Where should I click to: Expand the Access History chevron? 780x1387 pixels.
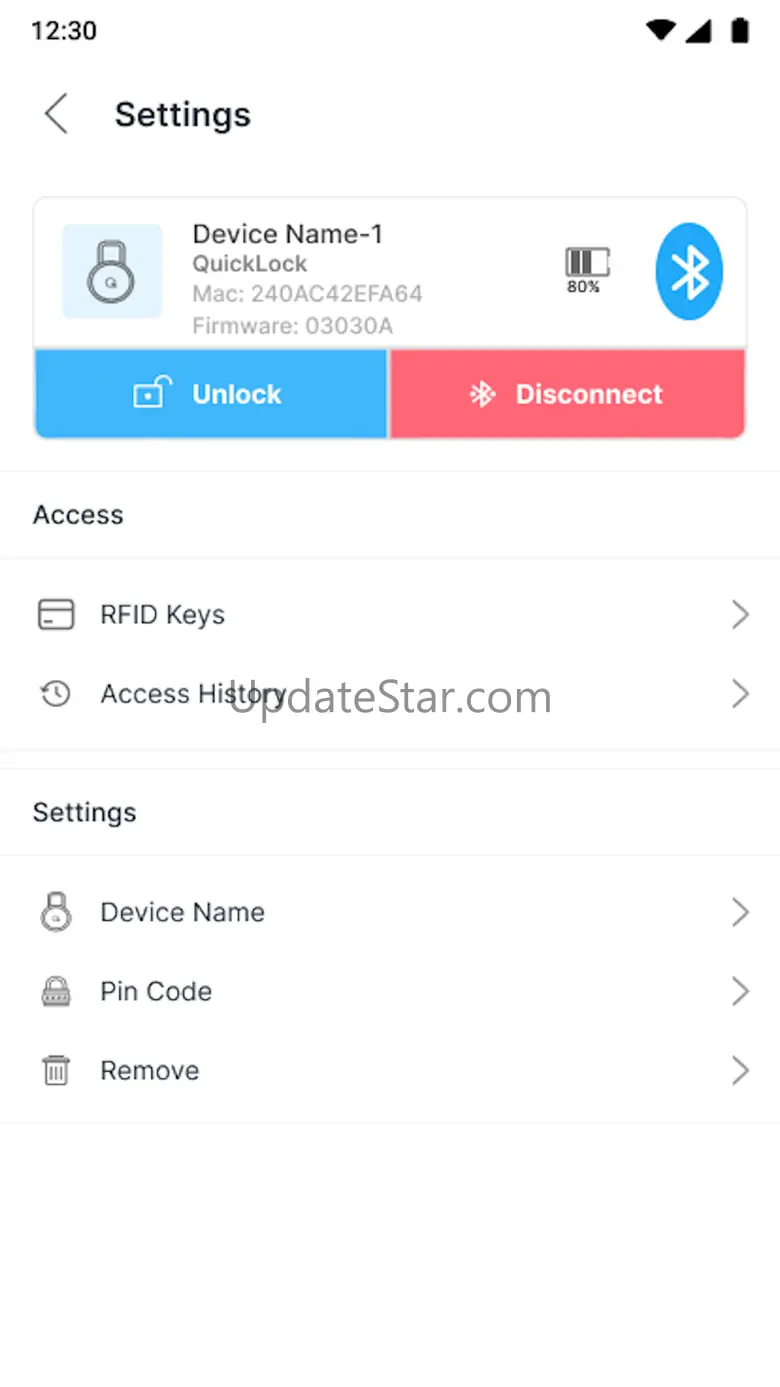click(740, 693)
